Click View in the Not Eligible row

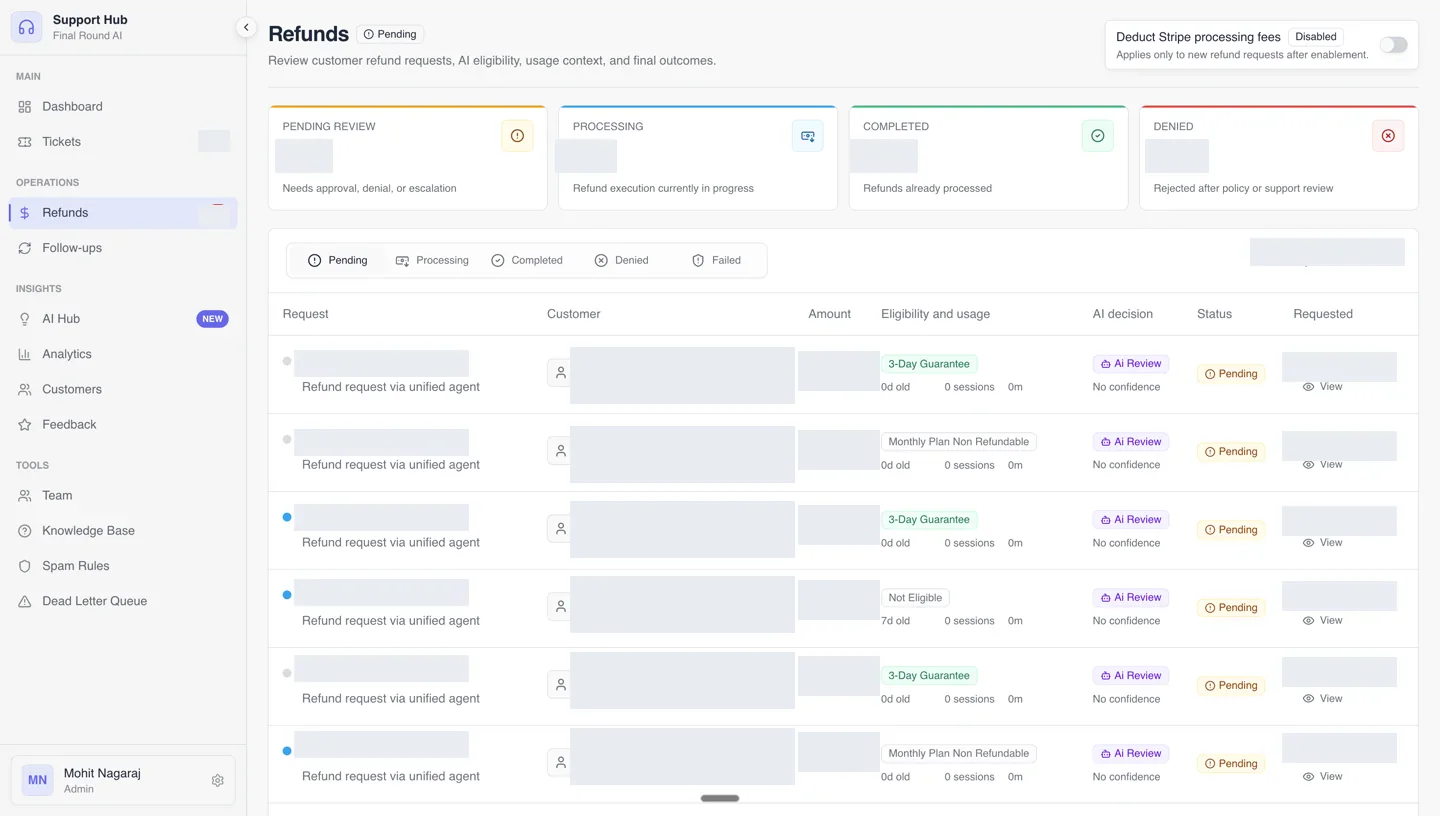click(x=1322, y=621)
